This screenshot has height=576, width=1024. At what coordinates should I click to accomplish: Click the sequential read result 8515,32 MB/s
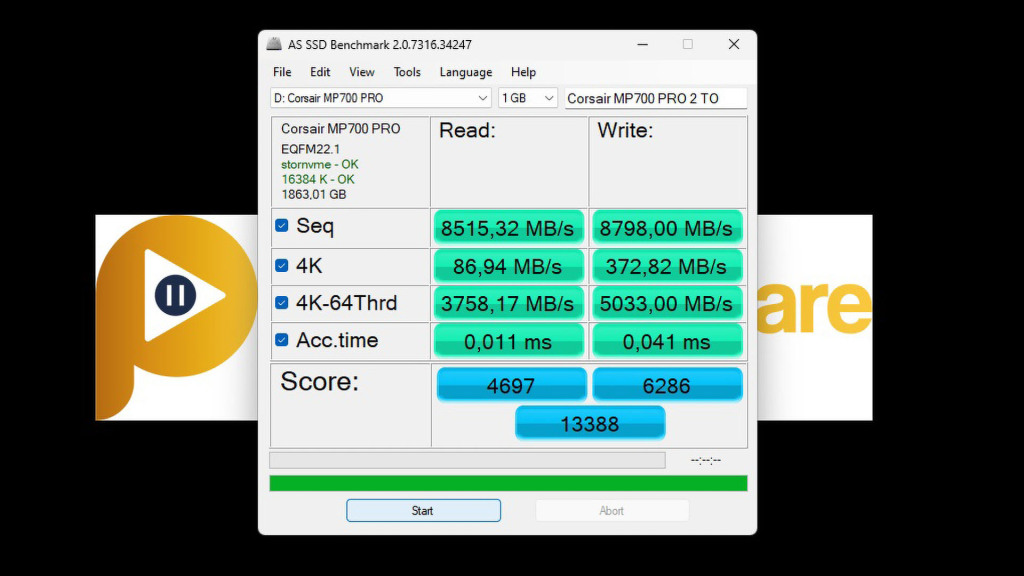[x=508, y=227]
